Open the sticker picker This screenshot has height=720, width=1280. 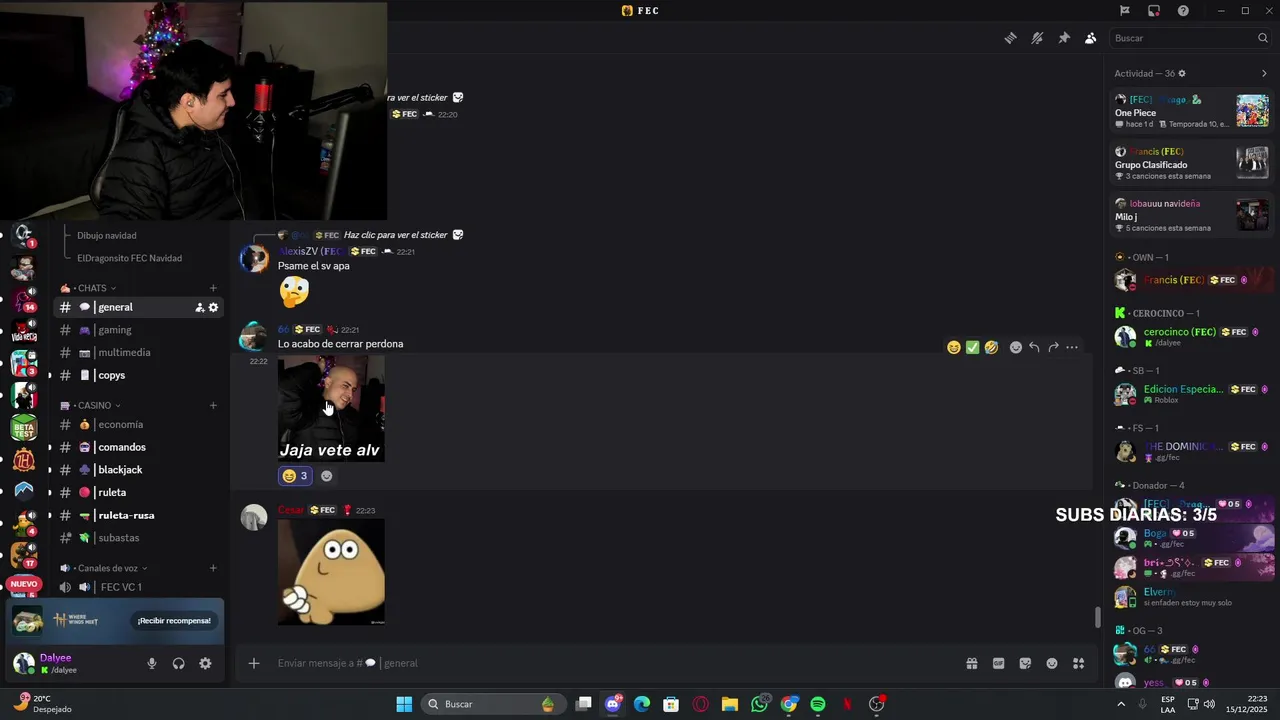(x=1025, y=663)
